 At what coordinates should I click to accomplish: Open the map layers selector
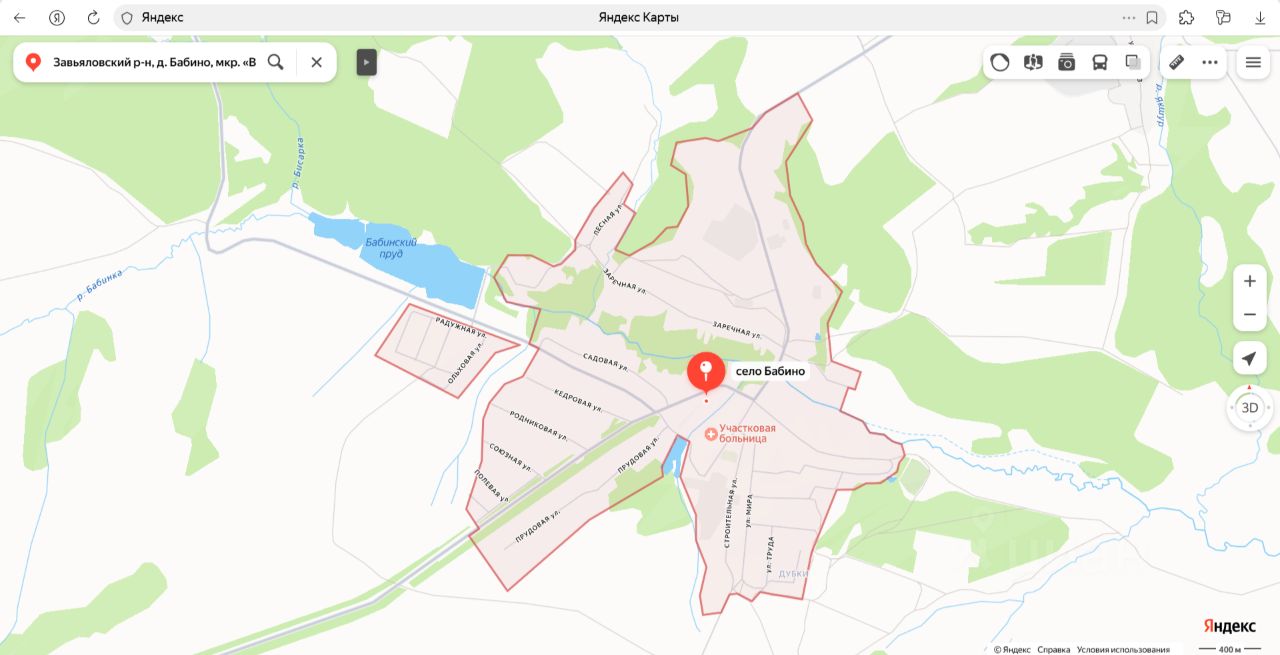[1133, 62]
